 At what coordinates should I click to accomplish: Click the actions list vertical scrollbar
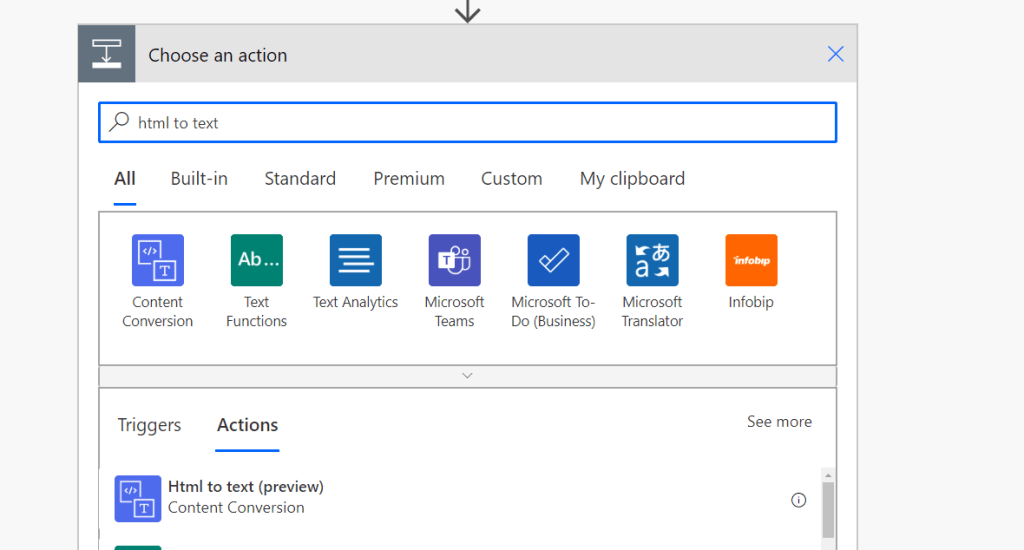[828, 508]
